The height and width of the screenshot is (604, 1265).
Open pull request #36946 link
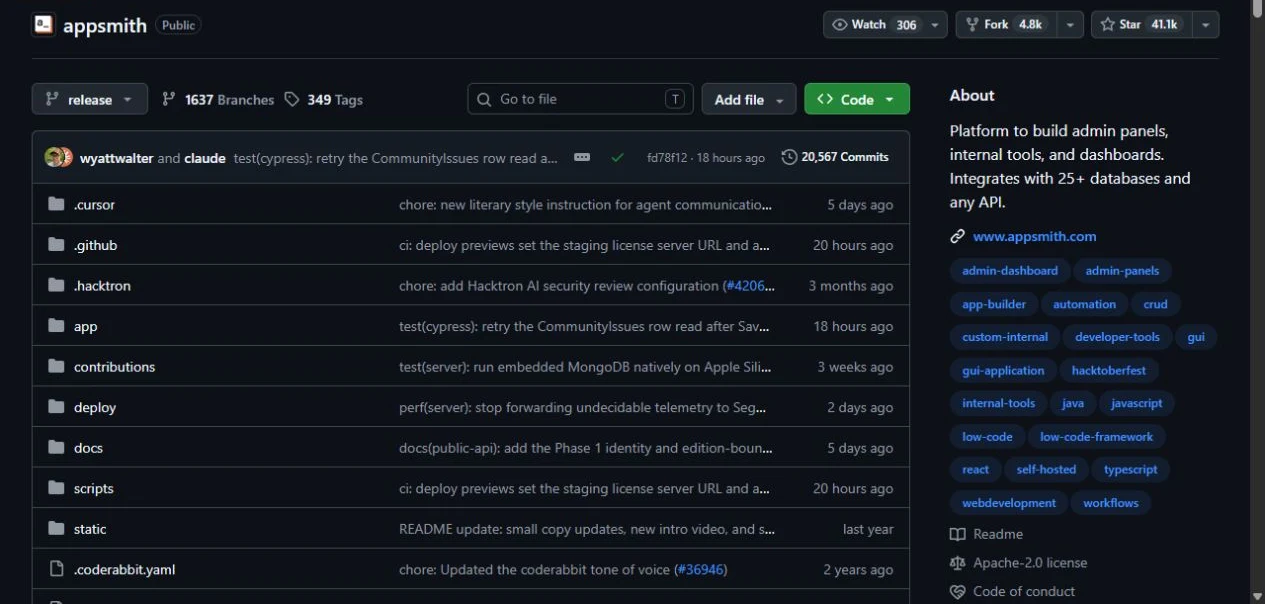(x=700, y=570)
